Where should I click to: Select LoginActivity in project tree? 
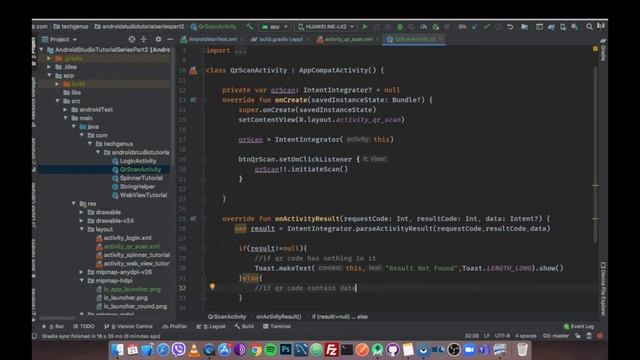click(x=138, y=161)
